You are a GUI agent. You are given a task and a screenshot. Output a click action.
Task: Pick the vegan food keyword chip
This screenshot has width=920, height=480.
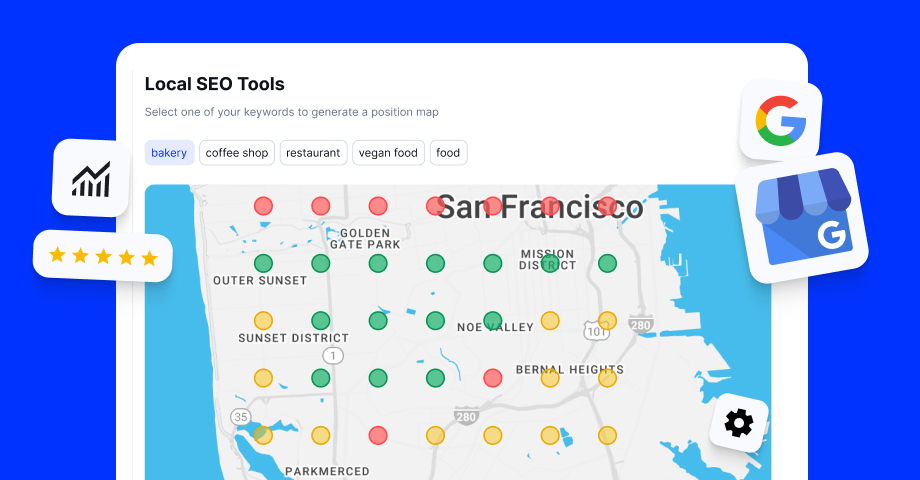388,153
